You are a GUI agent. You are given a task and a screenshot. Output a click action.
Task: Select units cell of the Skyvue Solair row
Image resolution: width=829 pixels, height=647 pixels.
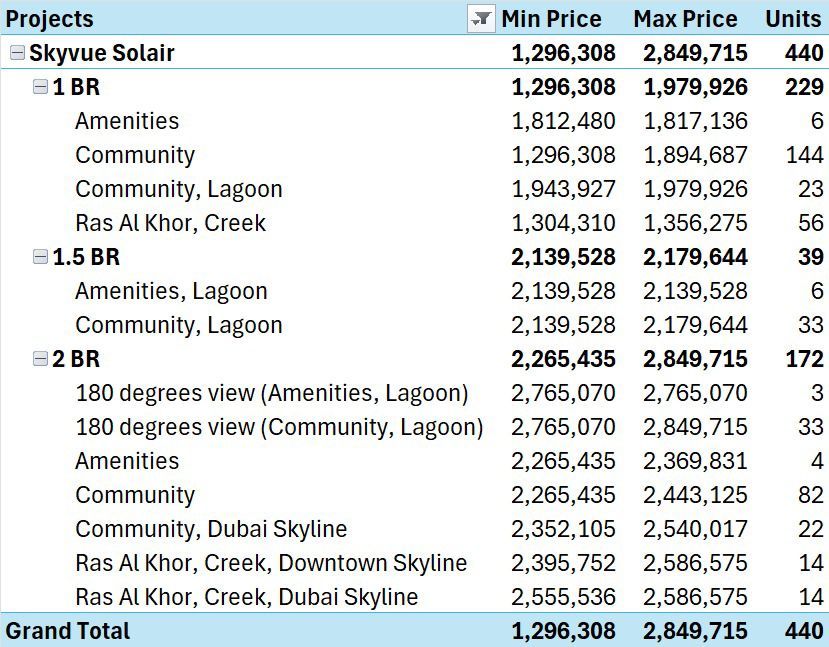[804, 53]
